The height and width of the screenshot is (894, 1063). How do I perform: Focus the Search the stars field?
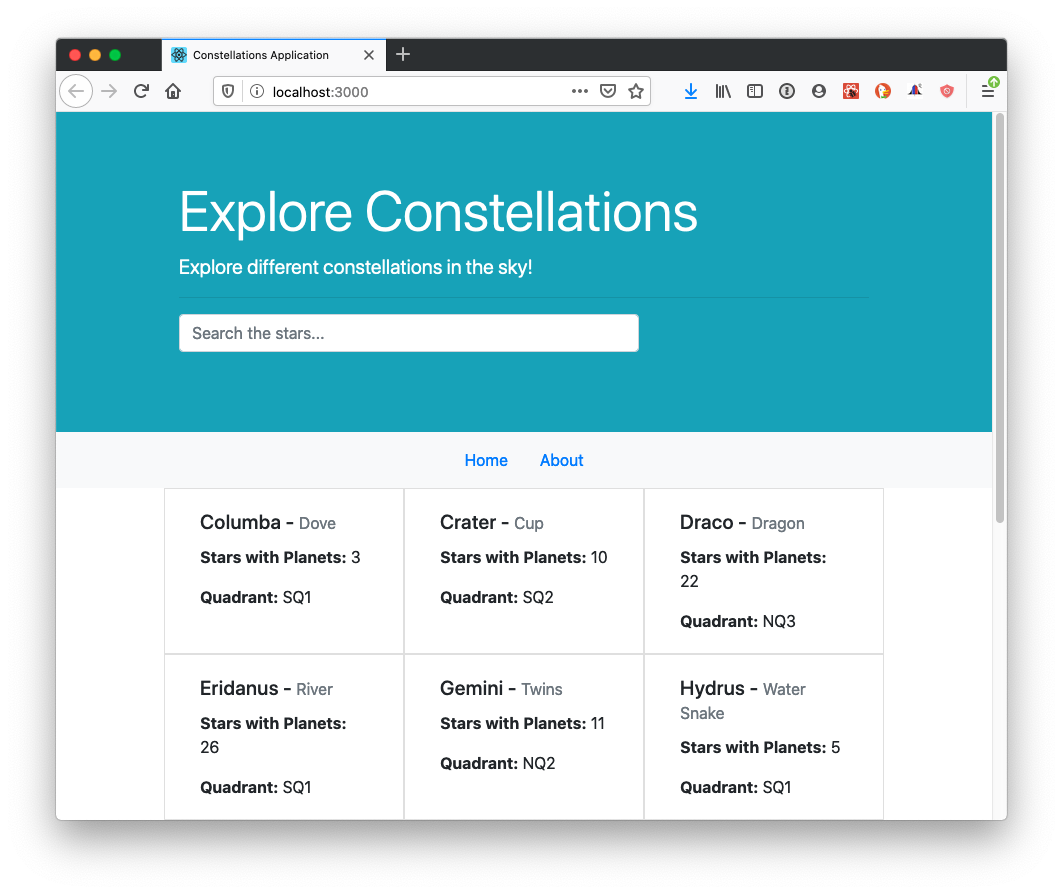(x=409, y=333)
